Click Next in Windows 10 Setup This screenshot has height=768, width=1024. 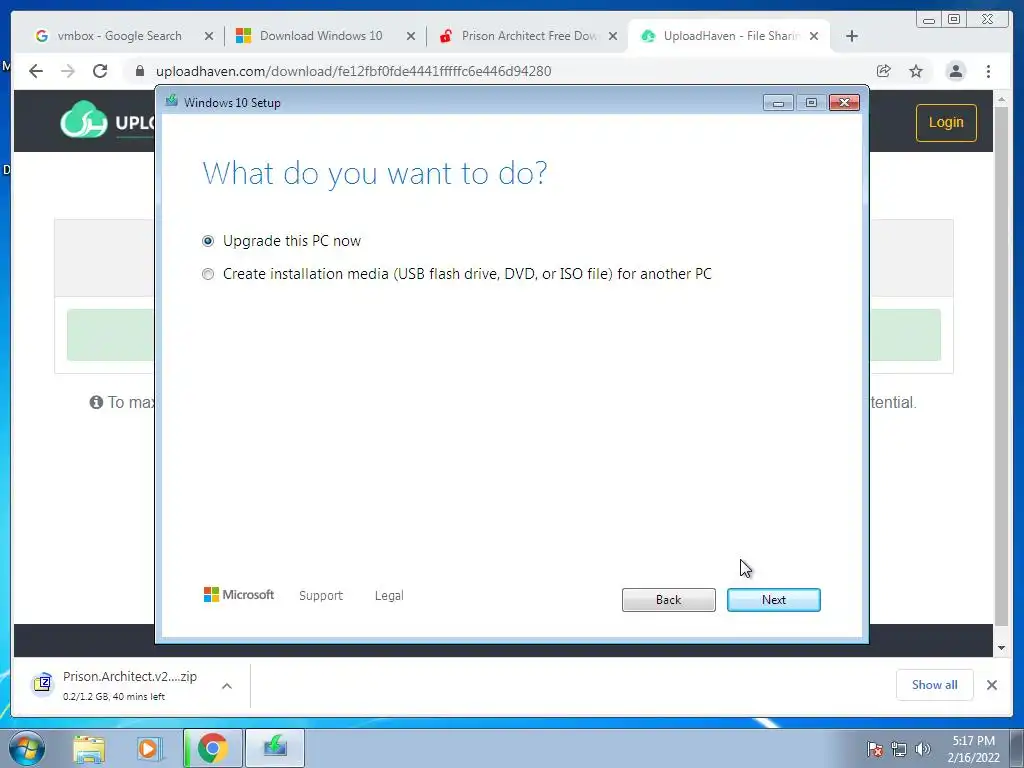tap(773, 600)
